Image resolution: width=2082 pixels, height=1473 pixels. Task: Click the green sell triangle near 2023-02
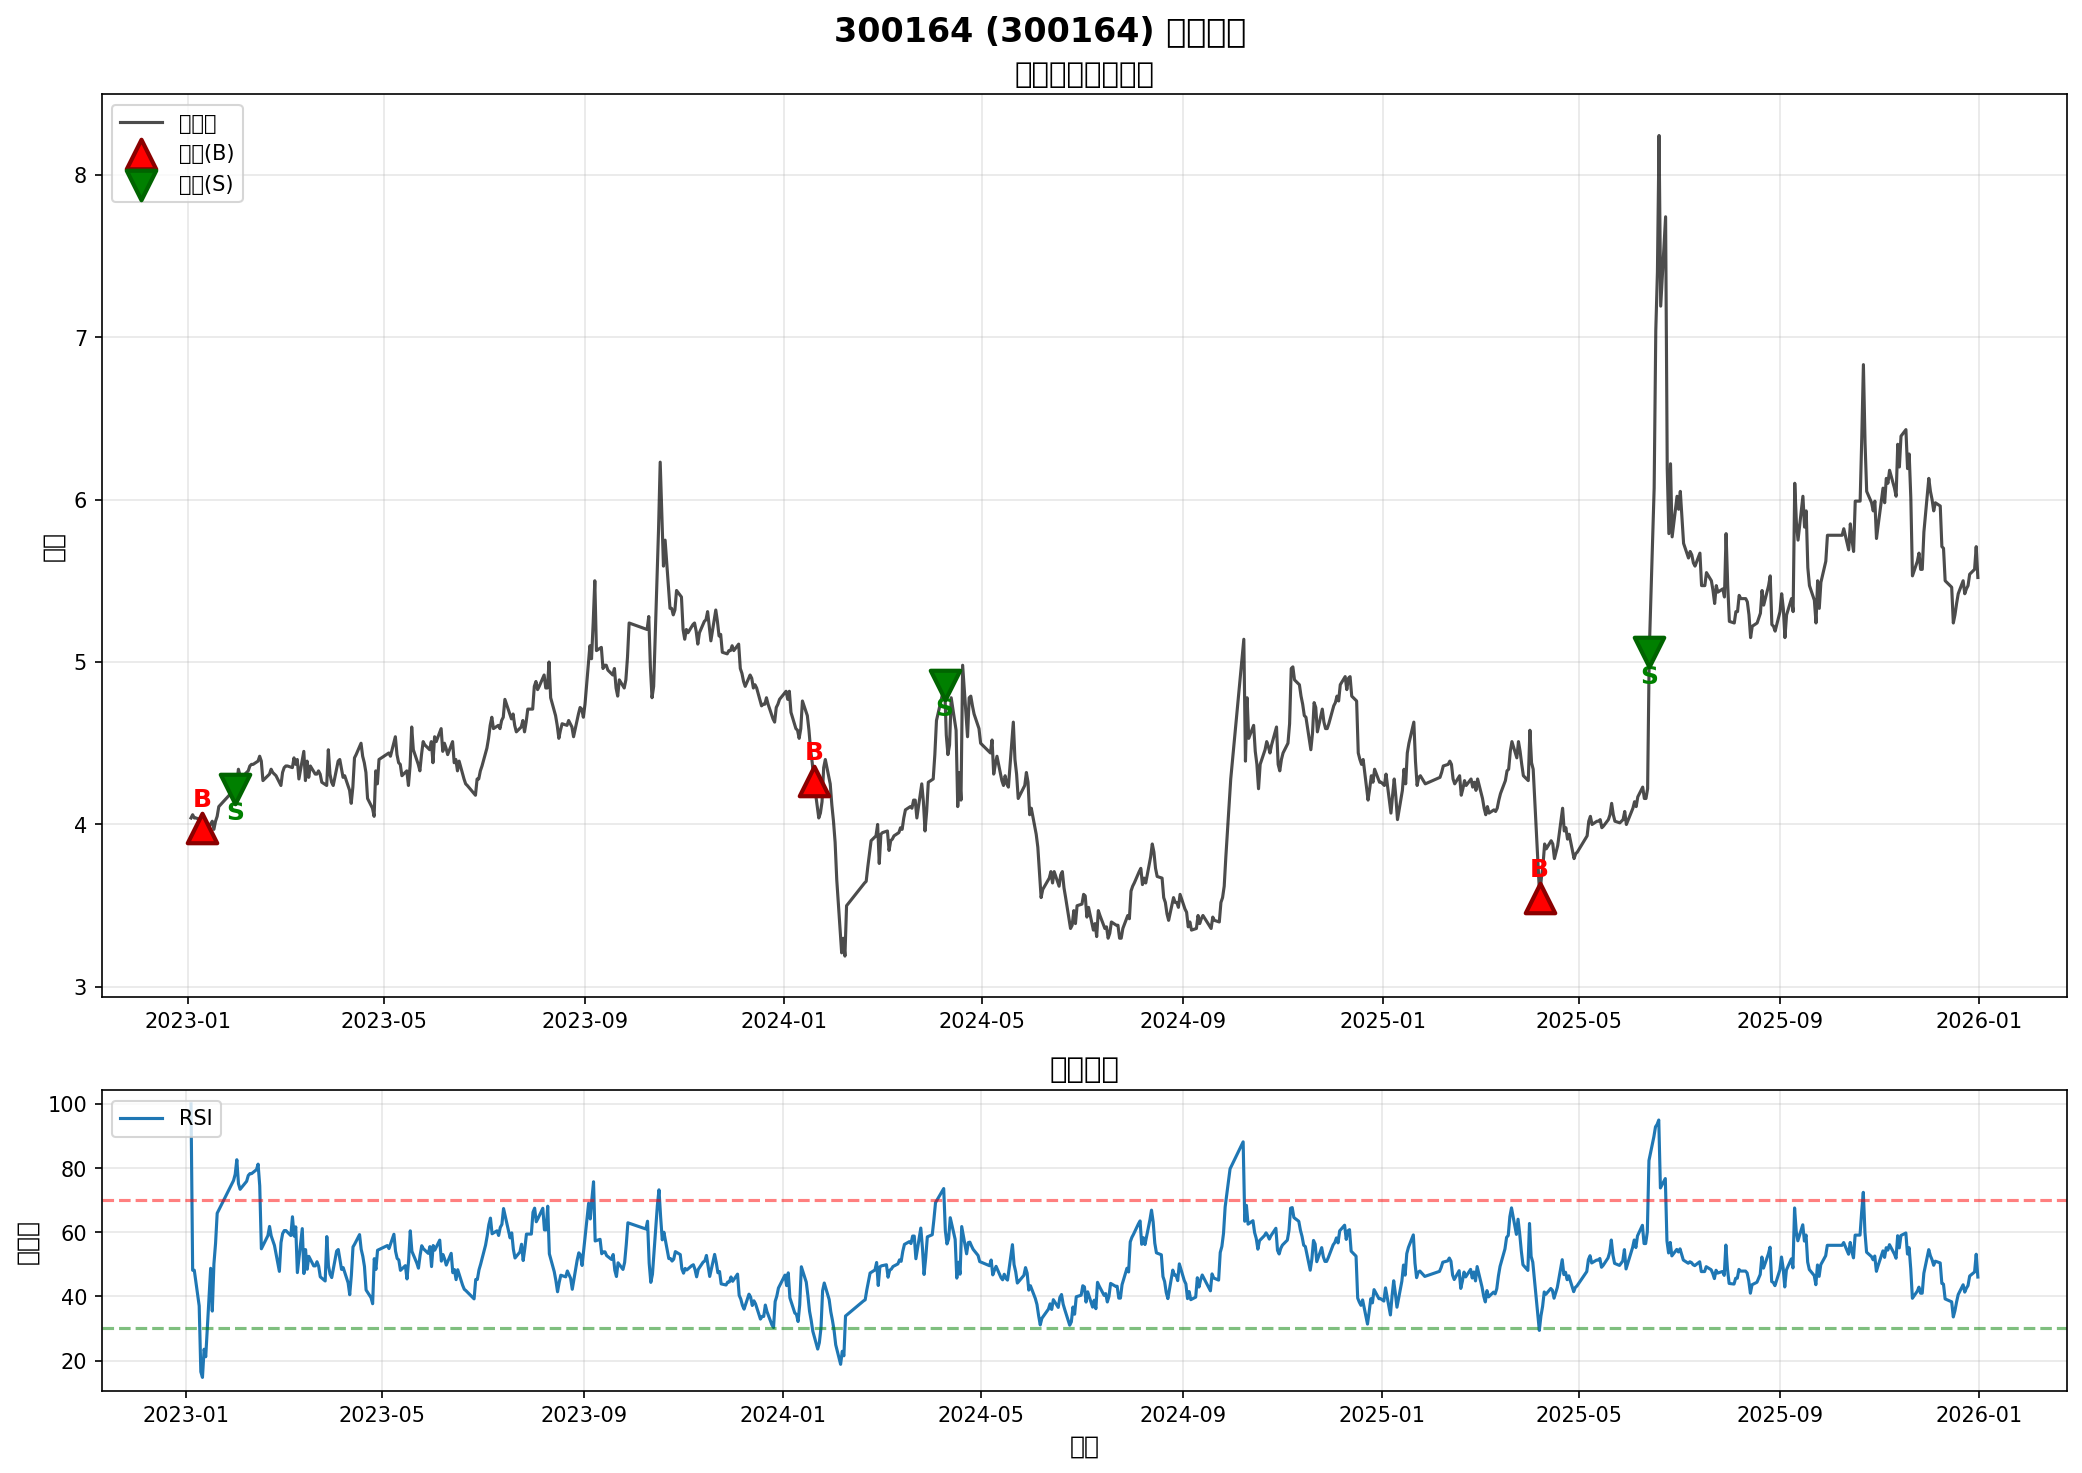point(235,788)
